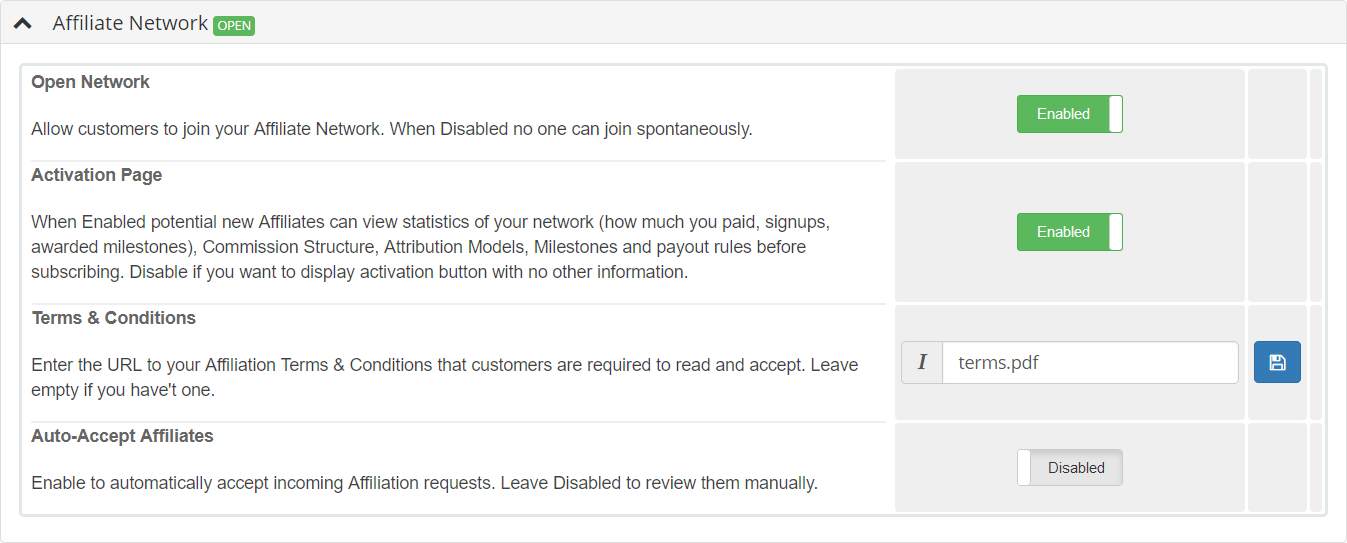The width and height of the screenshot is (1347, 543).
Task: Select the Open Network setting heading
Action: tap(90, 82)
